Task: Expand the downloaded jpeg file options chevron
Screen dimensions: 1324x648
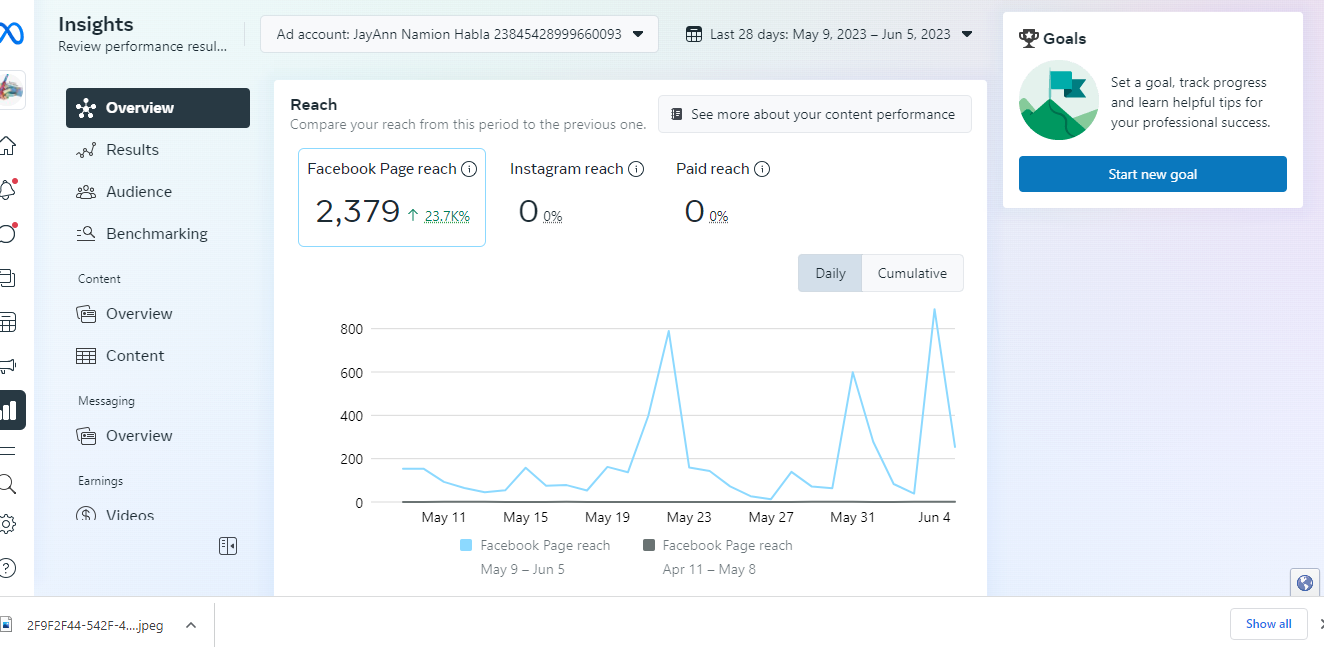Action: pos(191,625)
